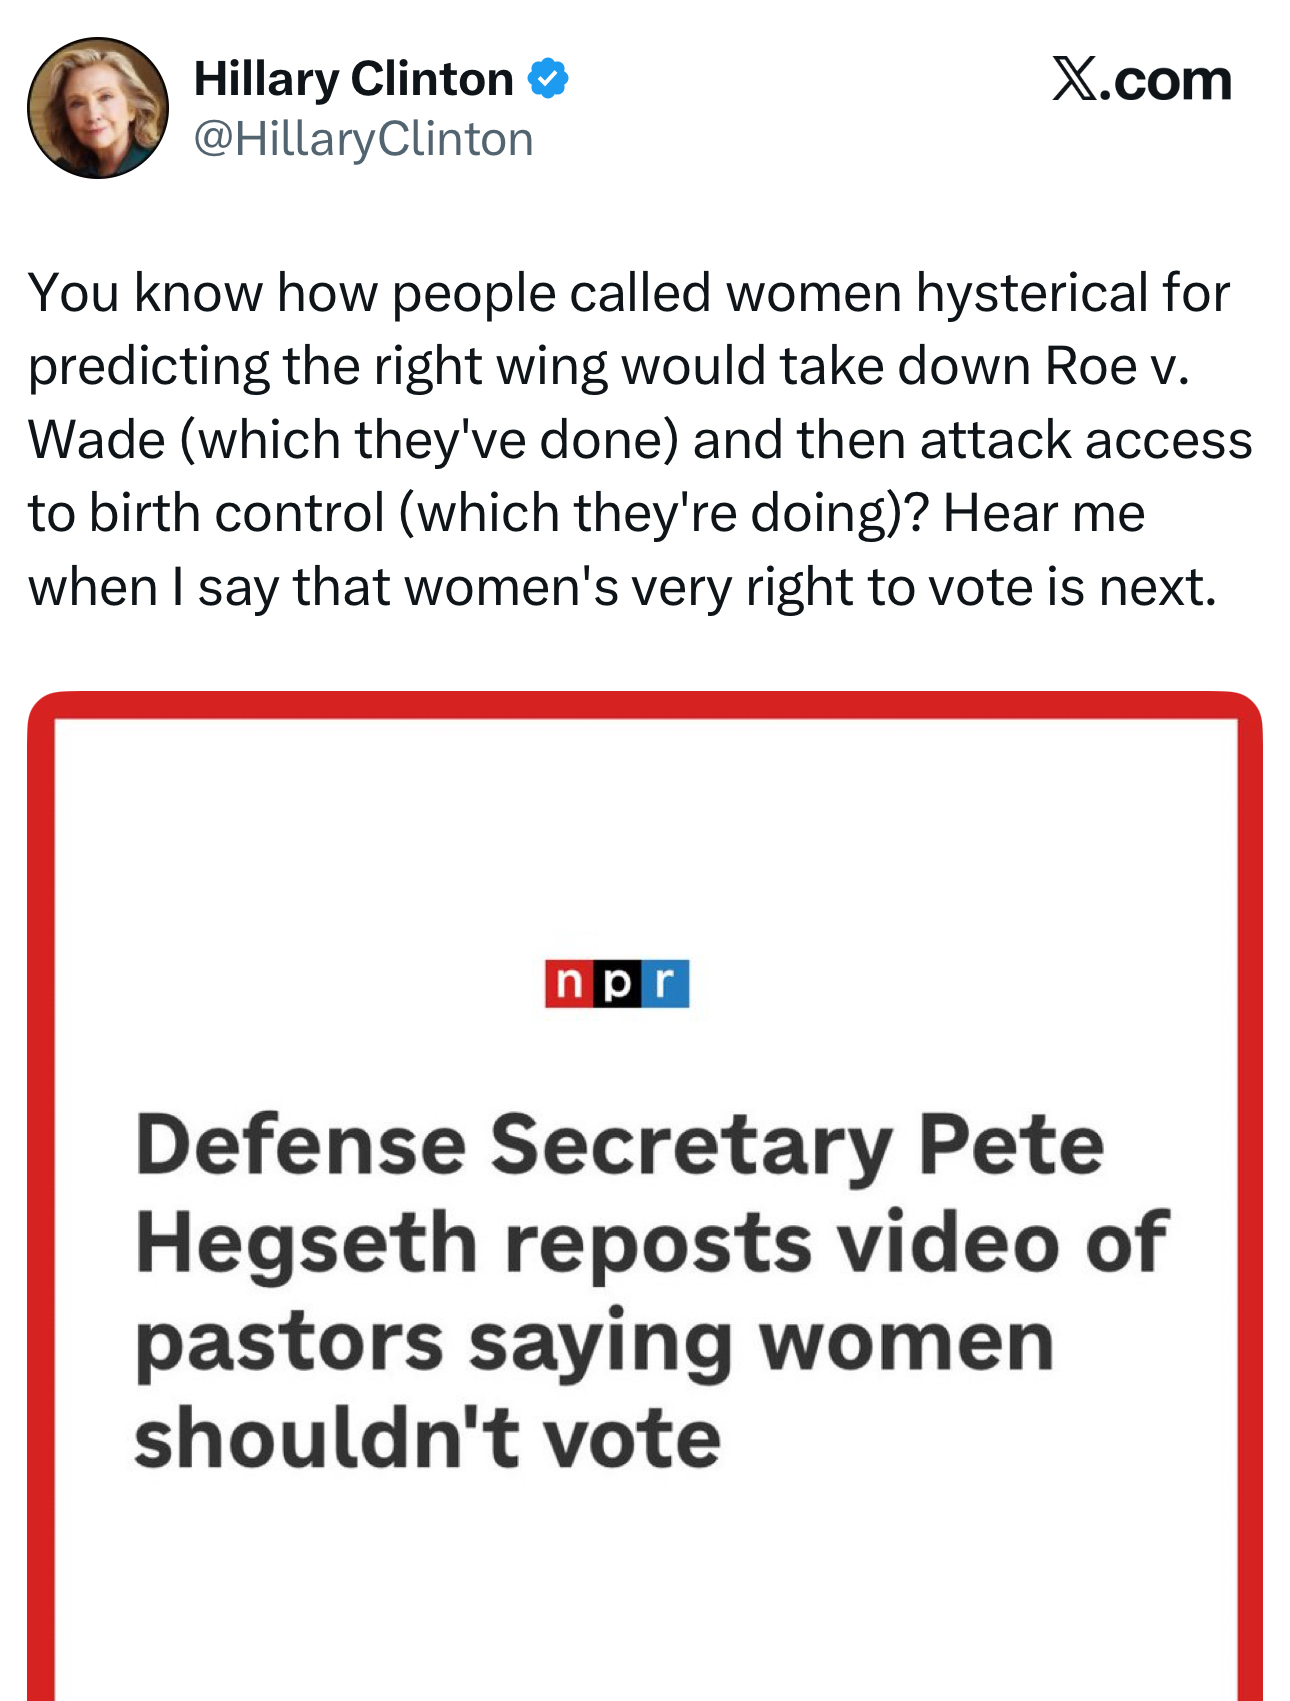Click 'shouldn't vote' headline text
This screenshot has width=1290, height=1701.
428,1438
